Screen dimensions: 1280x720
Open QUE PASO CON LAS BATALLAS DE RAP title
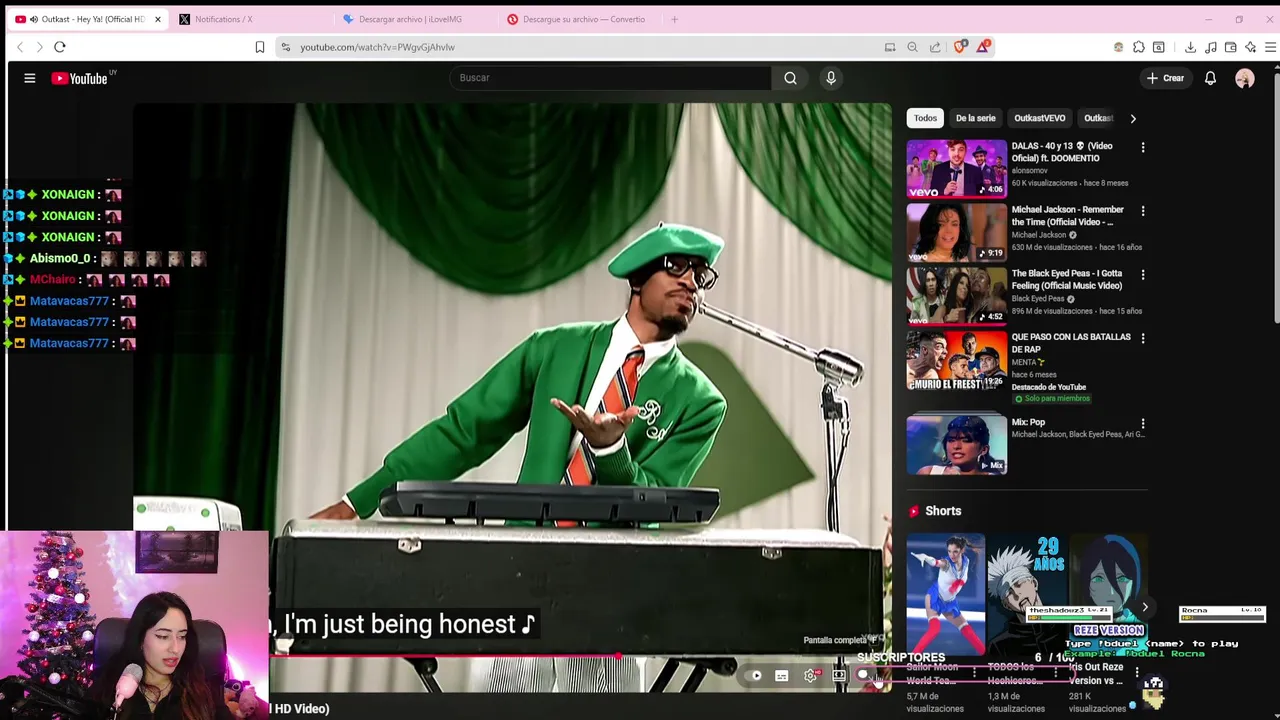pyautogui.click(x=1071, y=343)
